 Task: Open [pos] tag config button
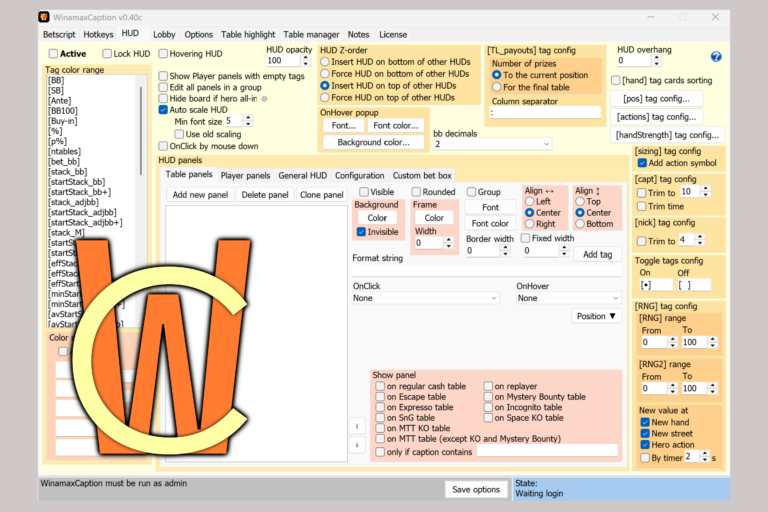(x=656, y=98)
